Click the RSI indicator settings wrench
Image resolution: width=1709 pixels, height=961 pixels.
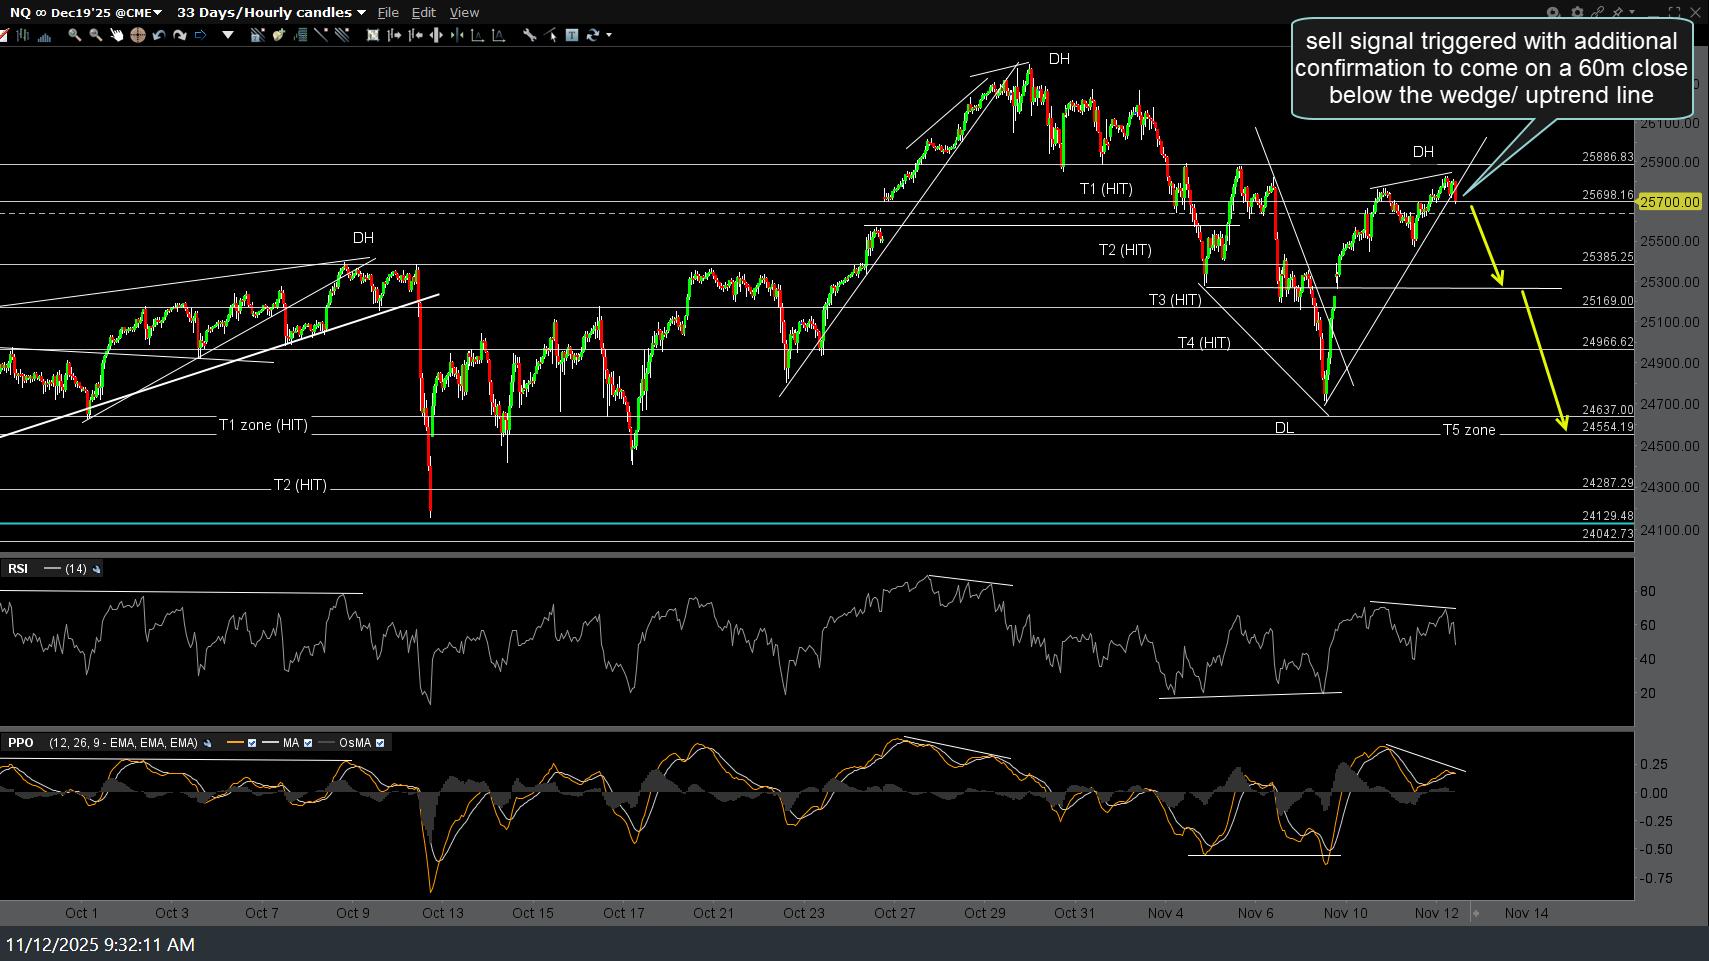coord(97,569)
